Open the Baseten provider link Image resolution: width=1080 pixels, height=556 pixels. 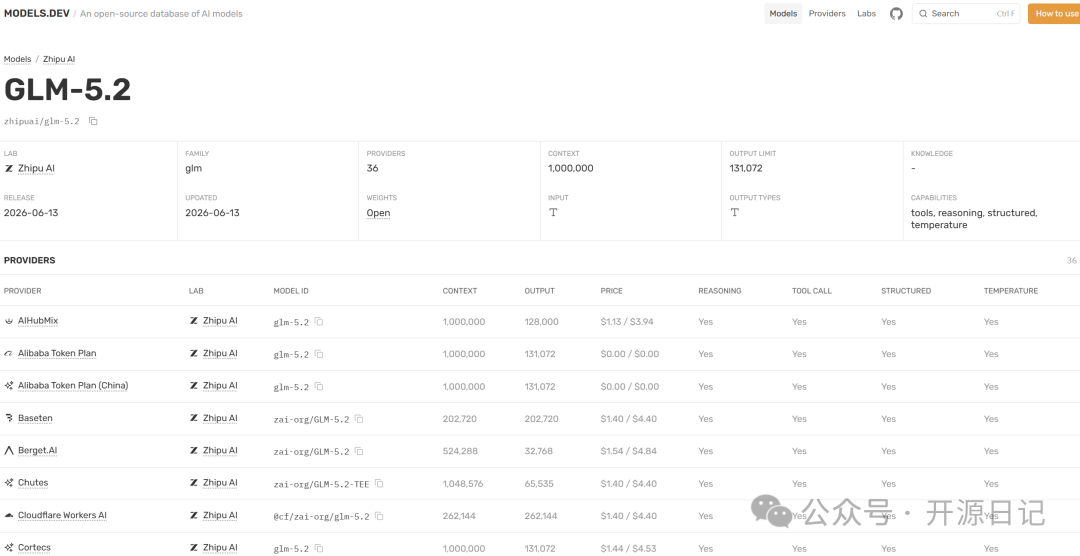coord(35,418)
